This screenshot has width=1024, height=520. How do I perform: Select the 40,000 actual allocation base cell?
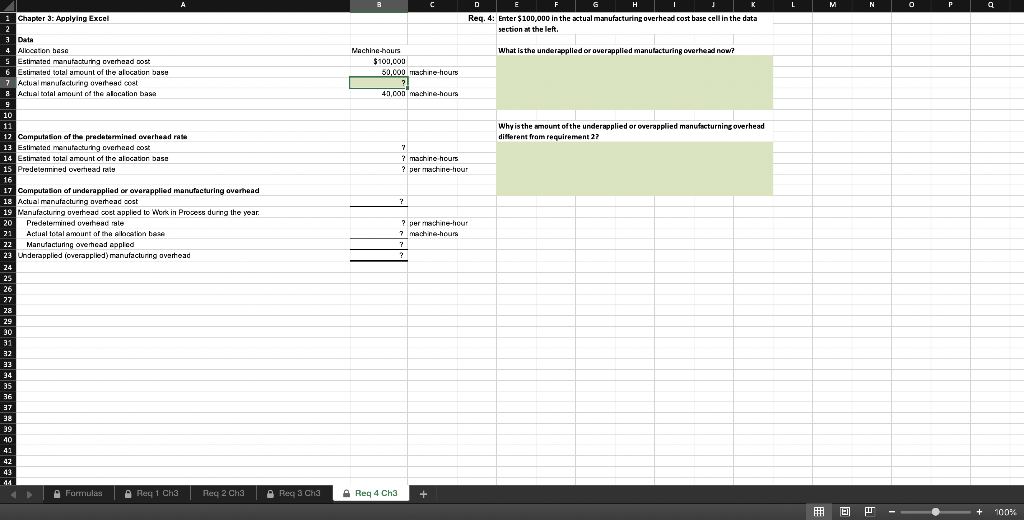click(x=379, y=93)
